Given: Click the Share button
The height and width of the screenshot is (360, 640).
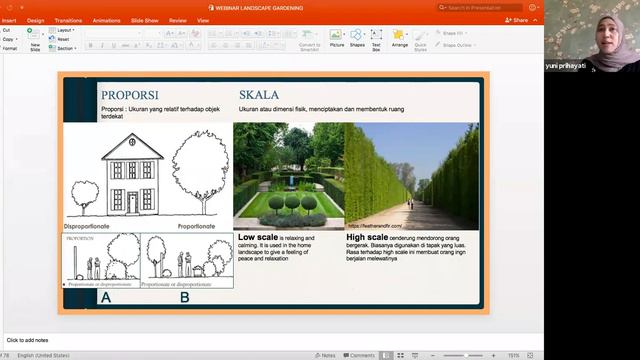Looking at the screenshot, I should point(517,20).
